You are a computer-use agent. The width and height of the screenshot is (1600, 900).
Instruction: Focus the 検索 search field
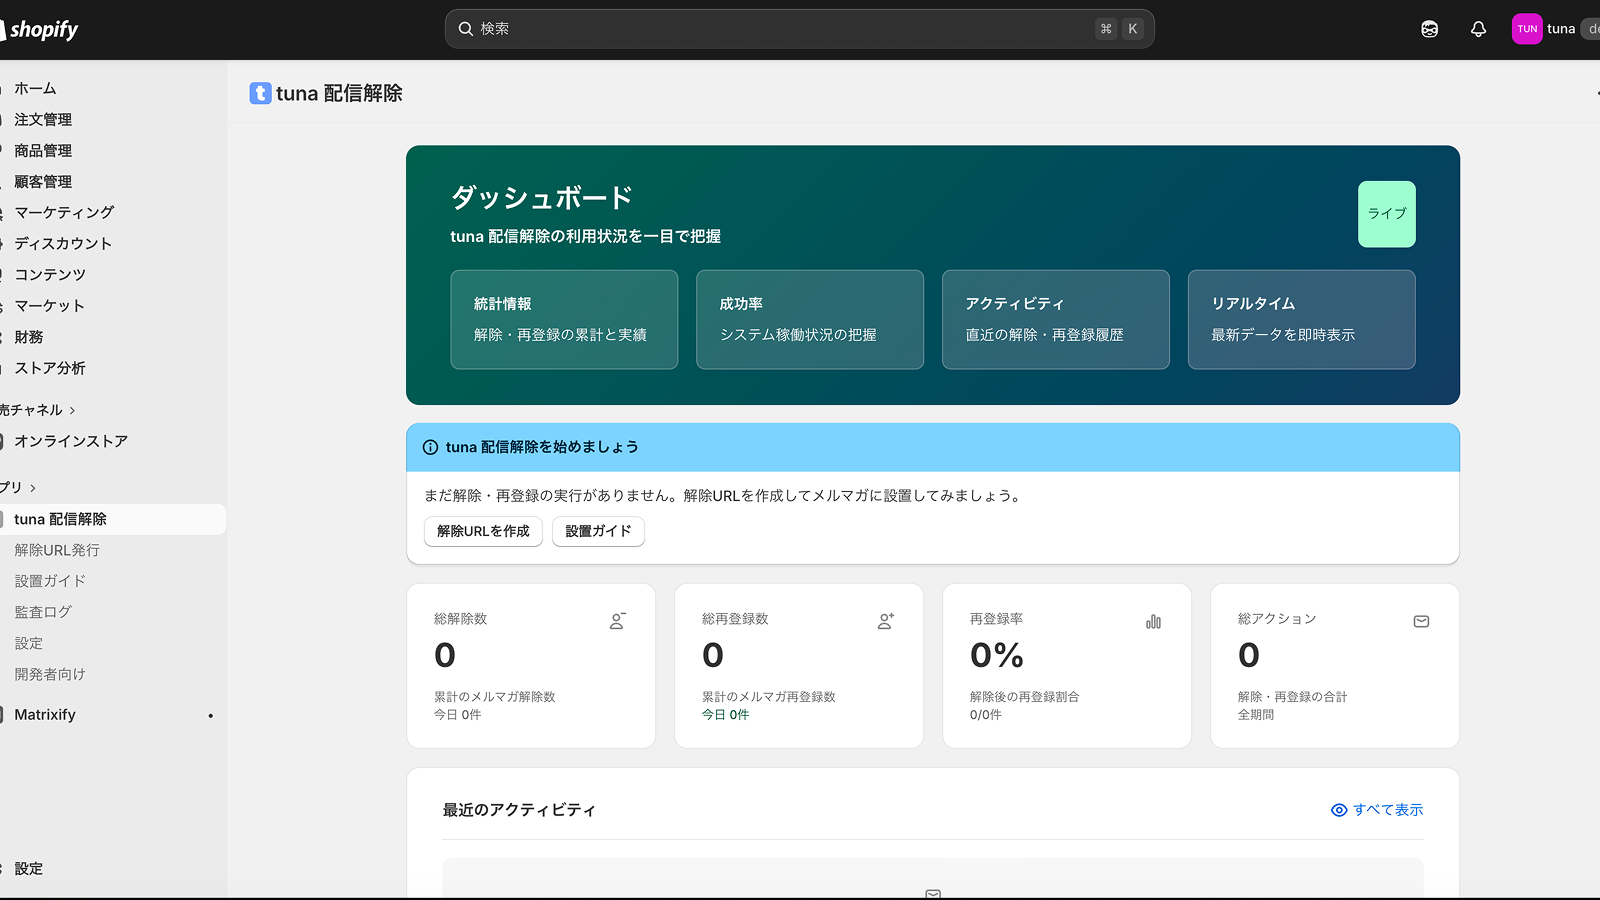(800, 29)
